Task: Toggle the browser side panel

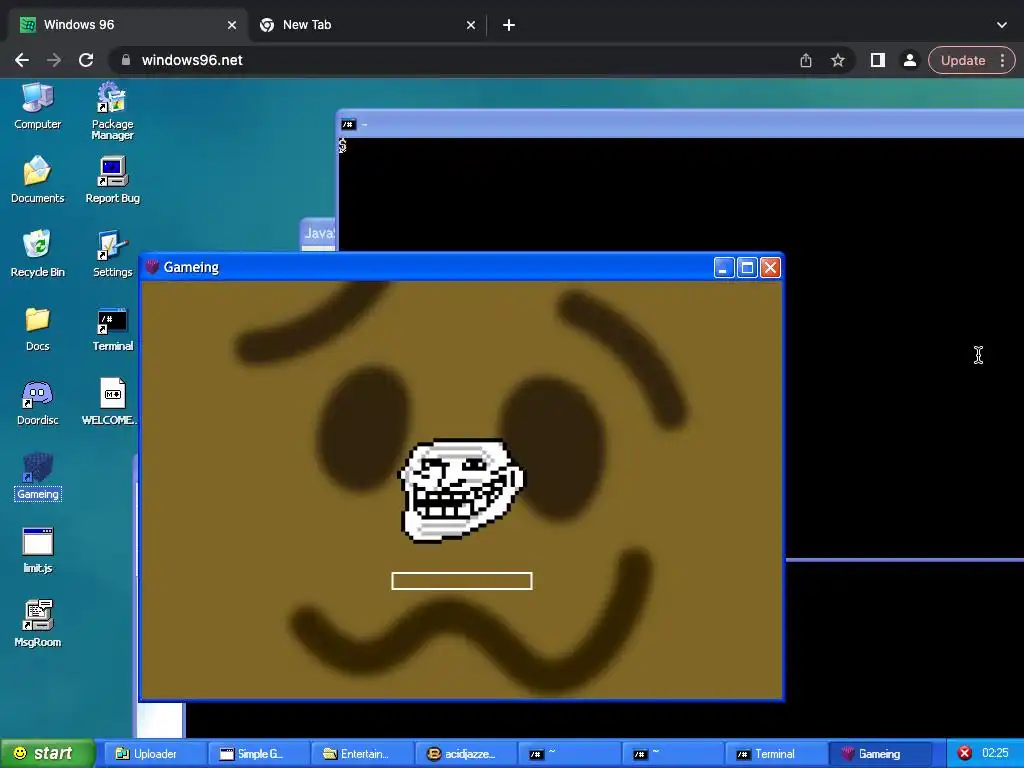Action: coord(878,60)
